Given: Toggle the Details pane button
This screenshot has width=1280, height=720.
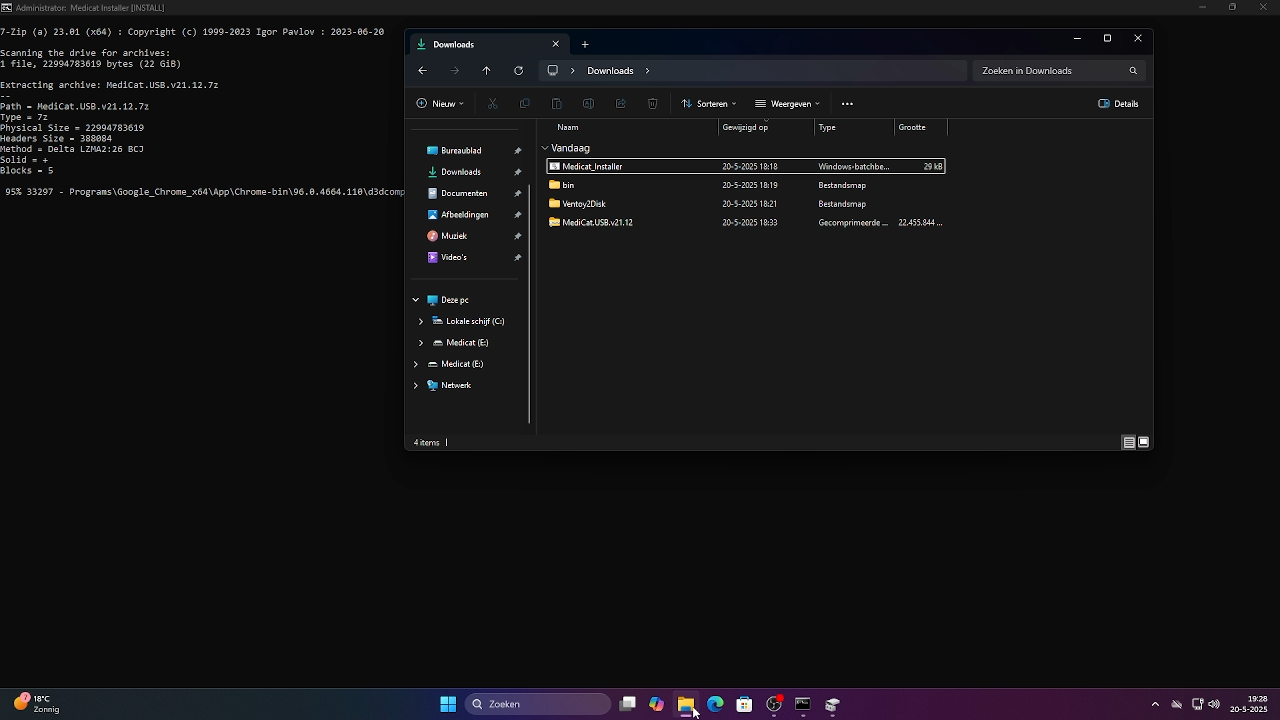Looking at the screenshot, I should click(x=1118, y=104).
